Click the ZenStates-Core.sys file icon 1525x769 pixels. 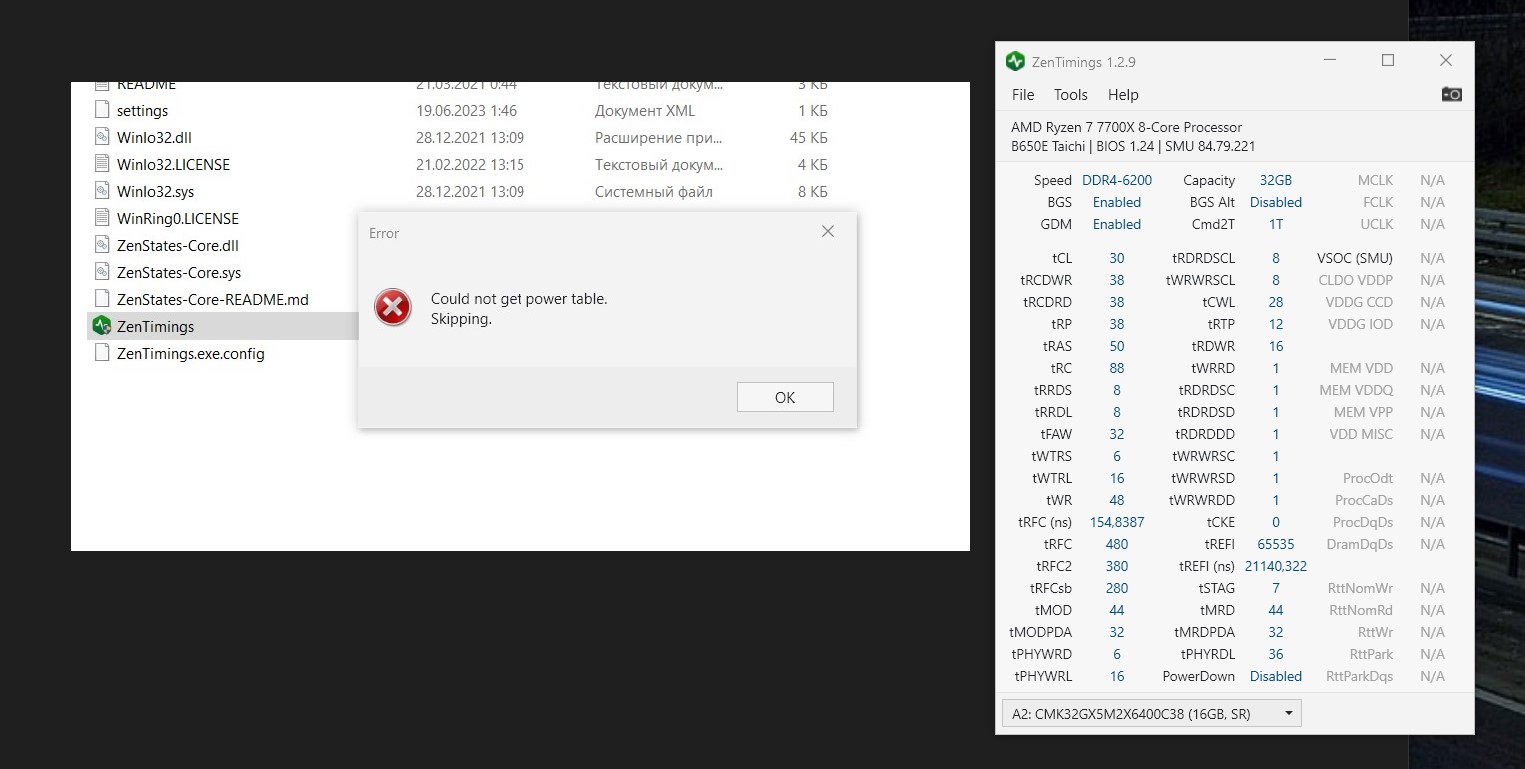pos(101,272)
